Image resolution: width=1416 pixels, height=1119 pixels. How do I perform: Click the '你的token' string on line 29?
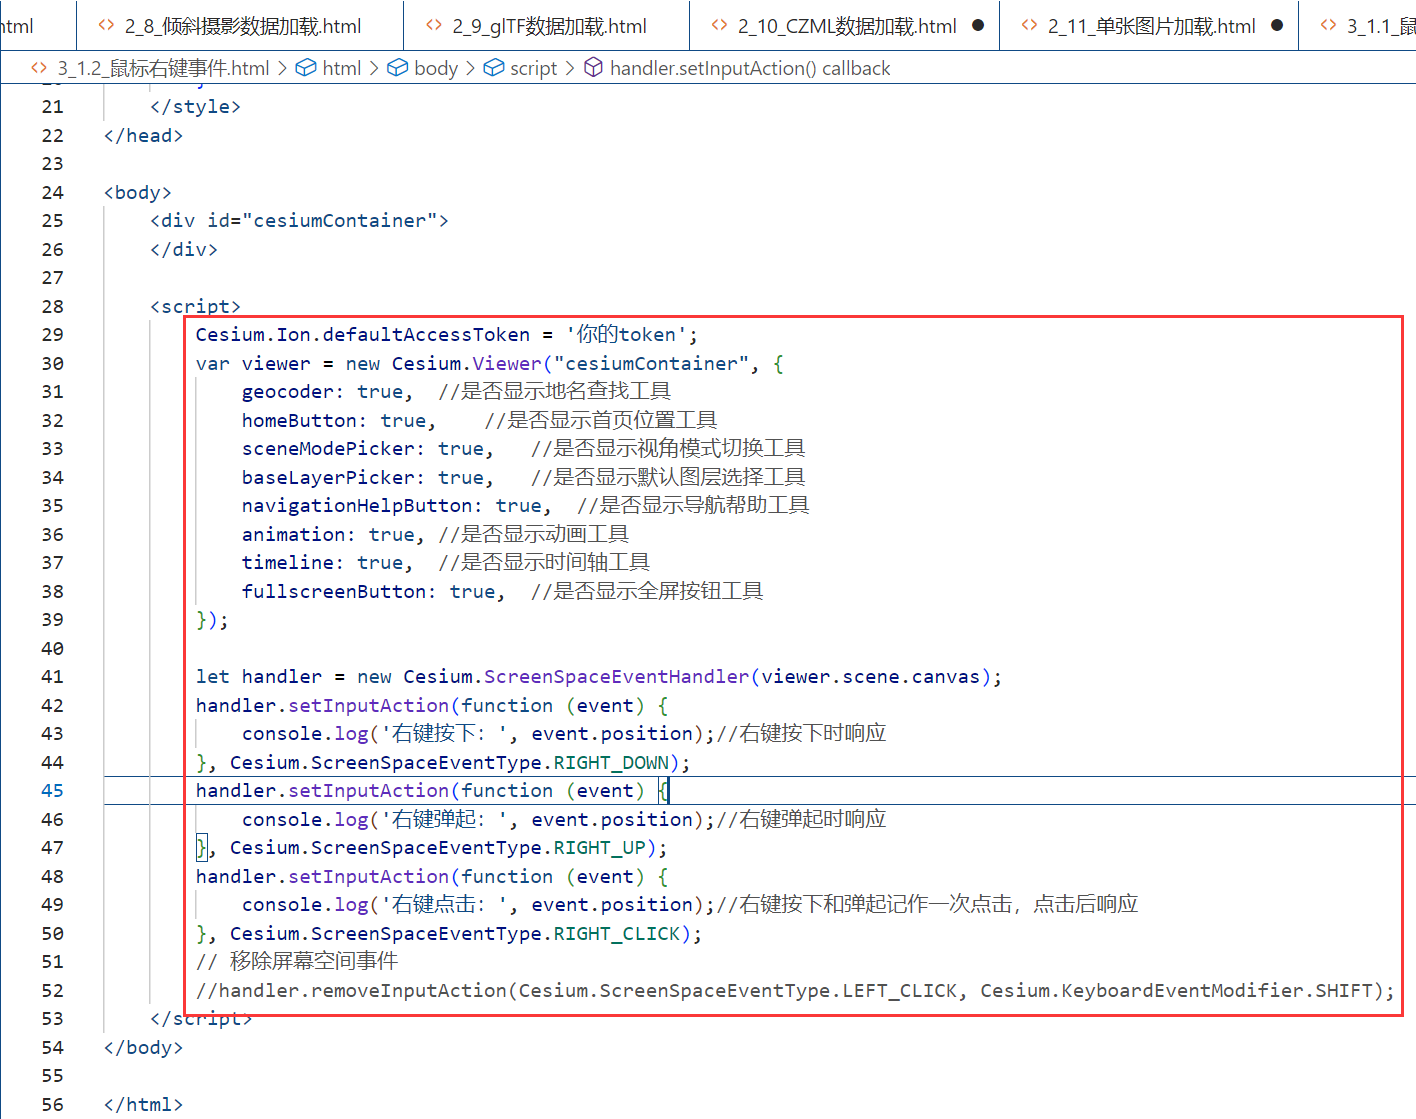[626, 335]
